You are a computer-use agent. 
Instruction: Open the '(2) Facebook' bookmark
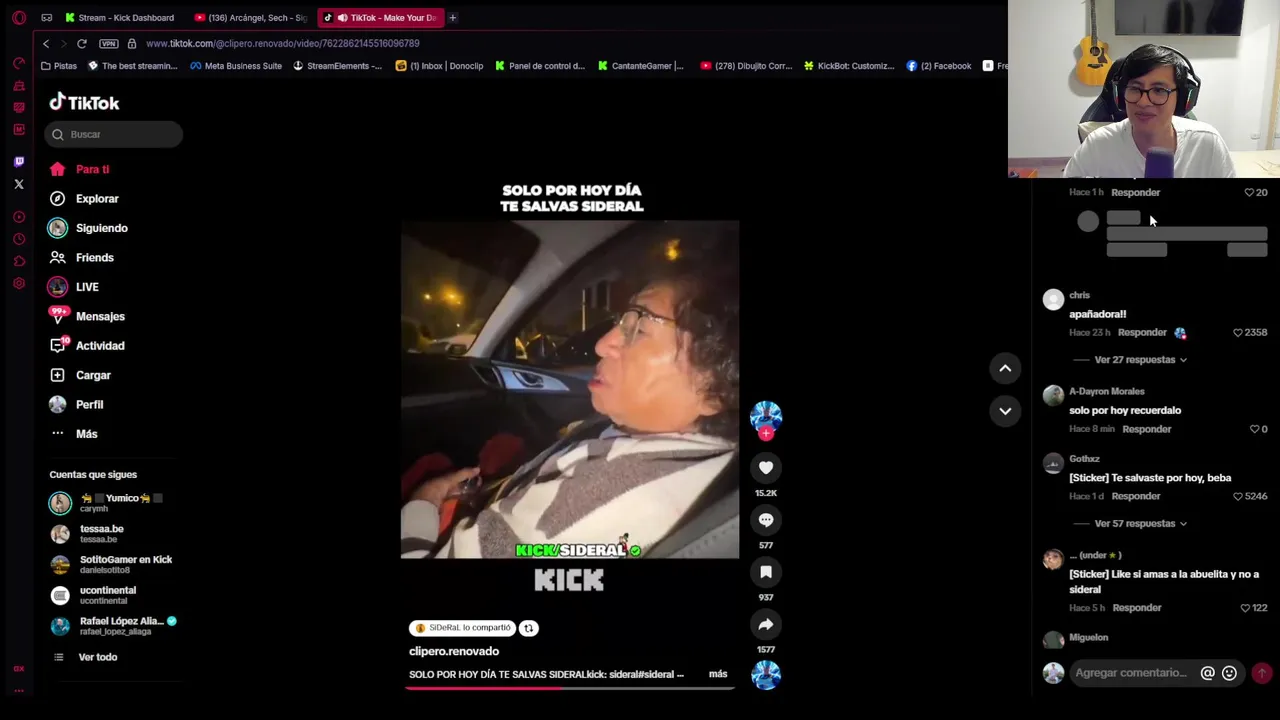[938, 66]
